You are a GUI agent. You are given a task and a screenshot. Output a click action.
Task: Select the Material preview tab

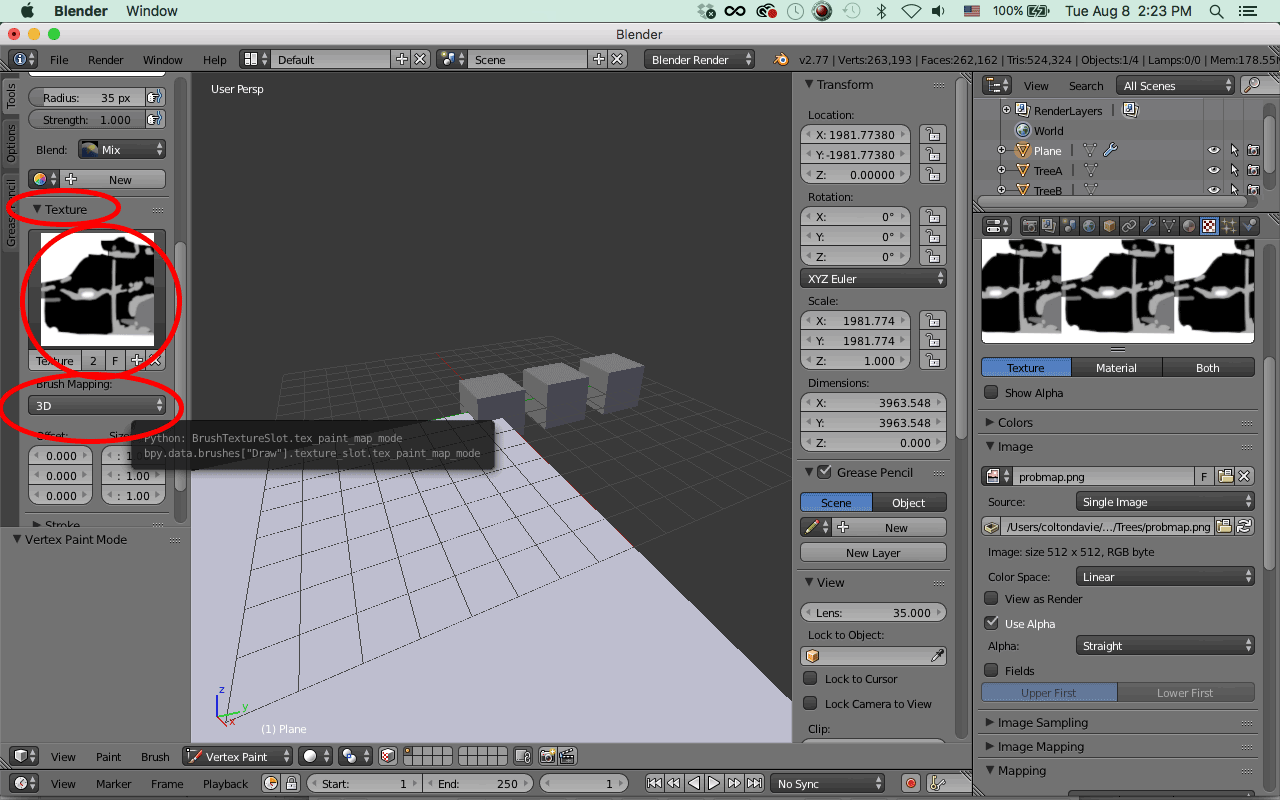pyautogui.click(x=1116, y=367)
